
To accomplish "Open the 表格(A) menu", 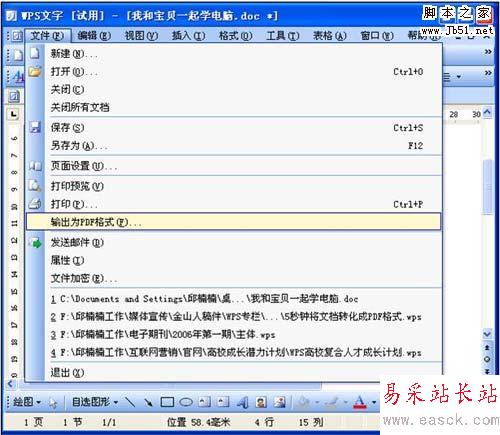I will 330,35.
